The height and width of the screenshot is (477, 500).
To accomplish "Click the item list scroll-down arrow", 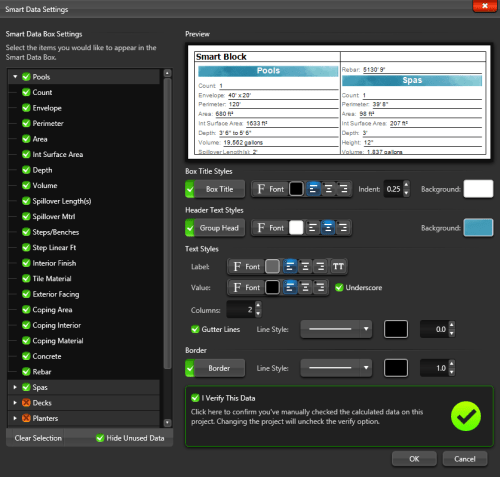I will 167,423.
